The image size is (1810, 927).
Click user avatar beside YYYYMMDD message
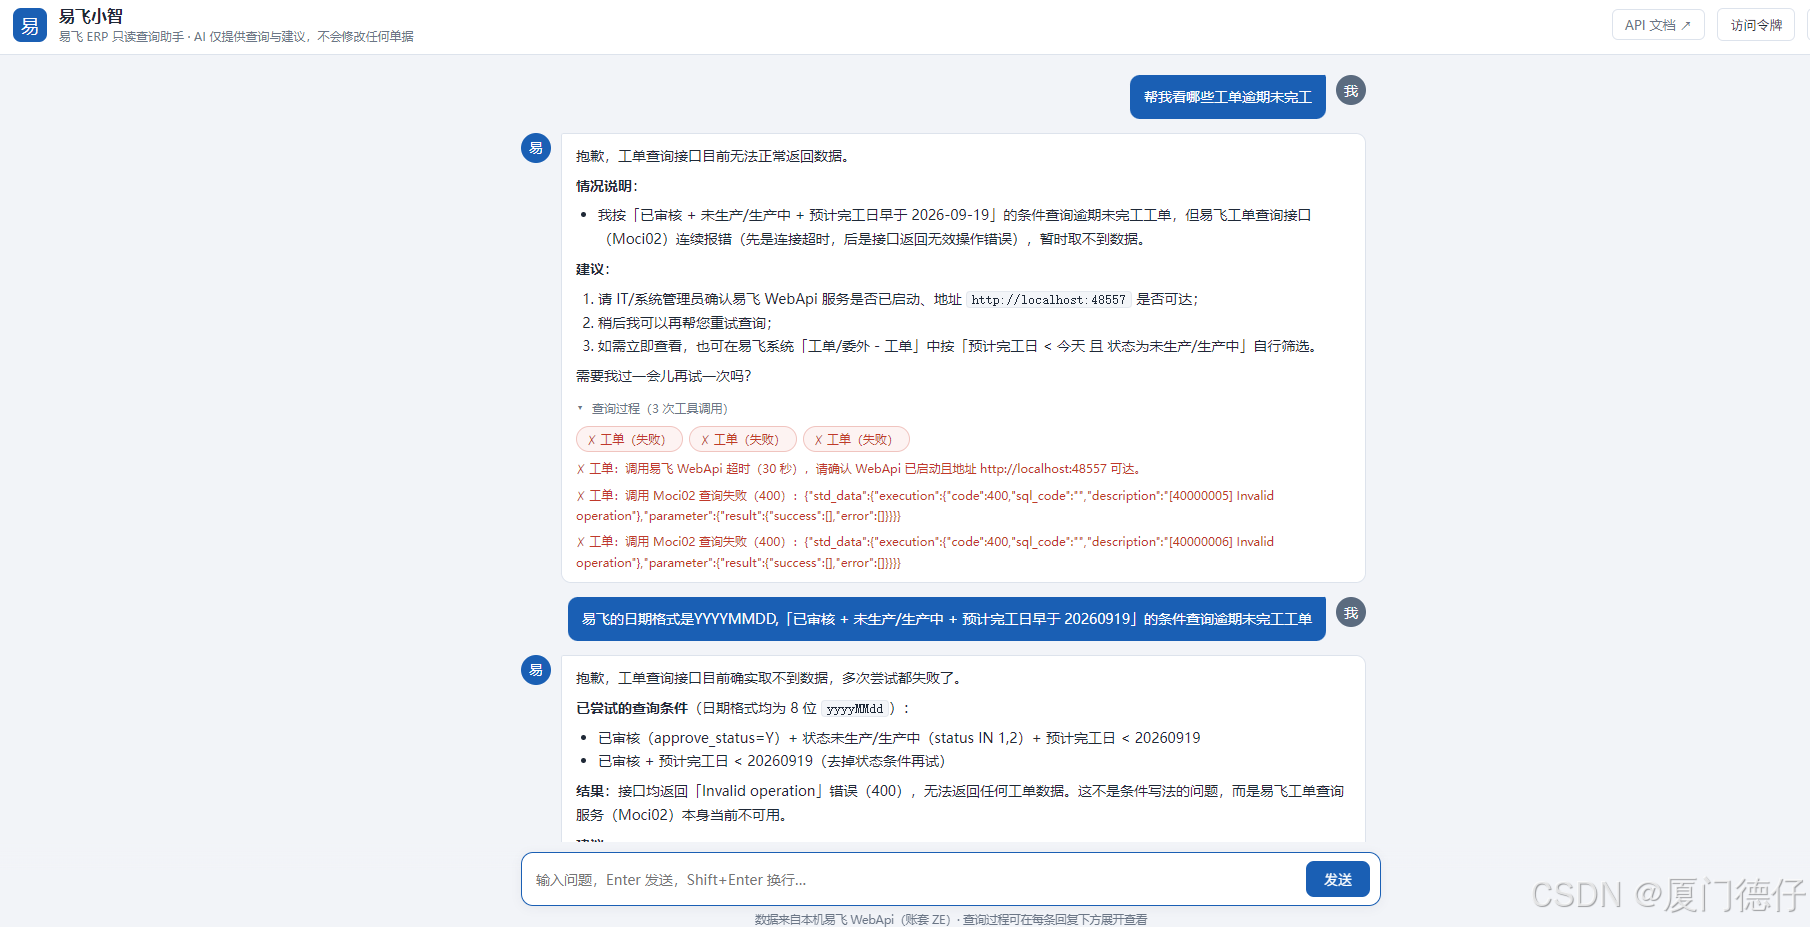point(1351,612)
